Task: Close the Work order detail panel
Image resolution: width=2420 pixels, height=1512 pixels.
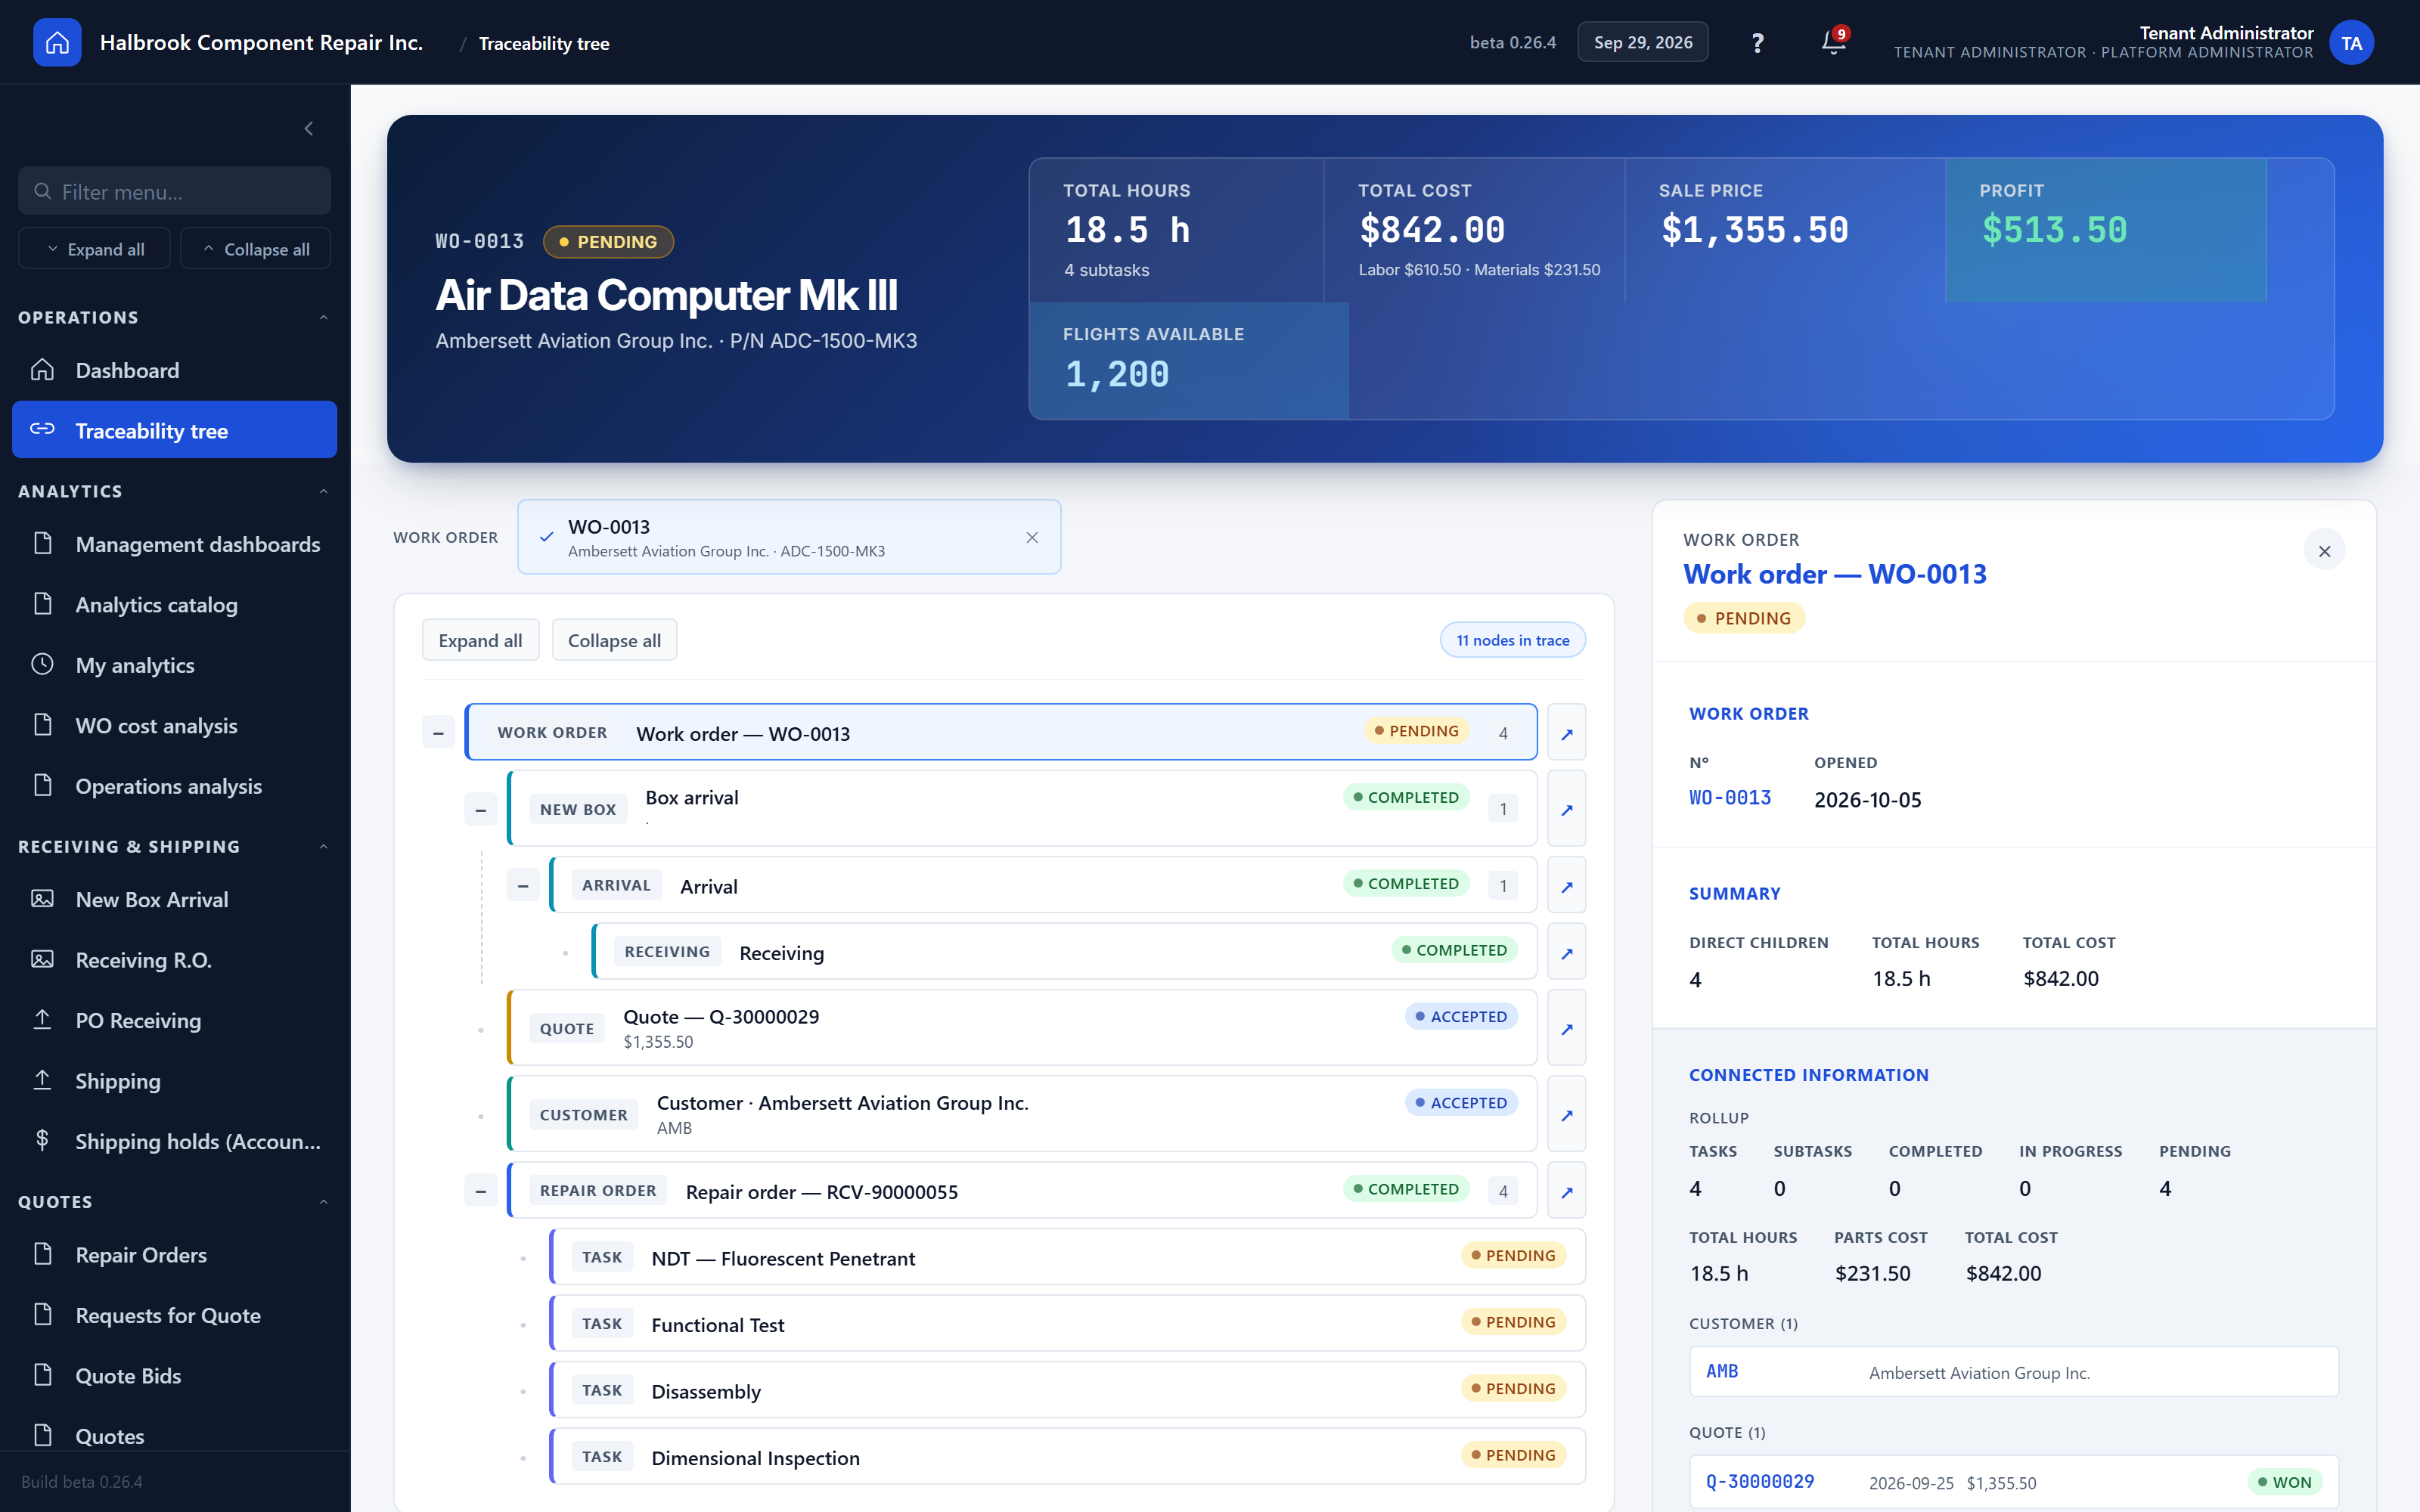Action: [x=2324, y=550]
